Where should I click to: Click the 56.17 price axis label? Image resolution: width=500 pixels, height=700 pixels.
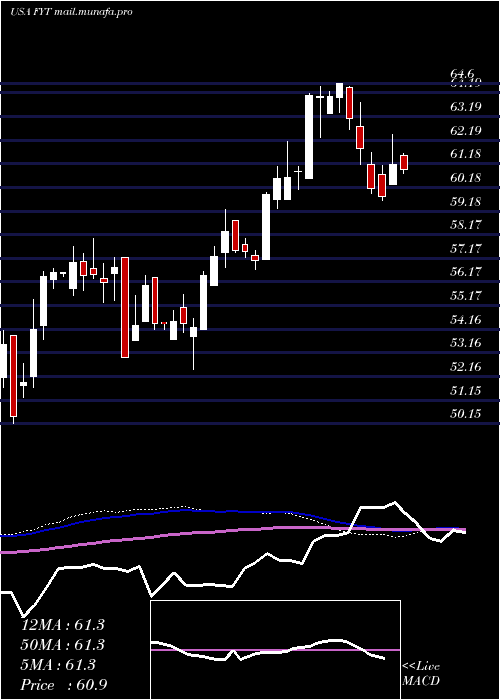pyautogui.click(x=466, y=272)
